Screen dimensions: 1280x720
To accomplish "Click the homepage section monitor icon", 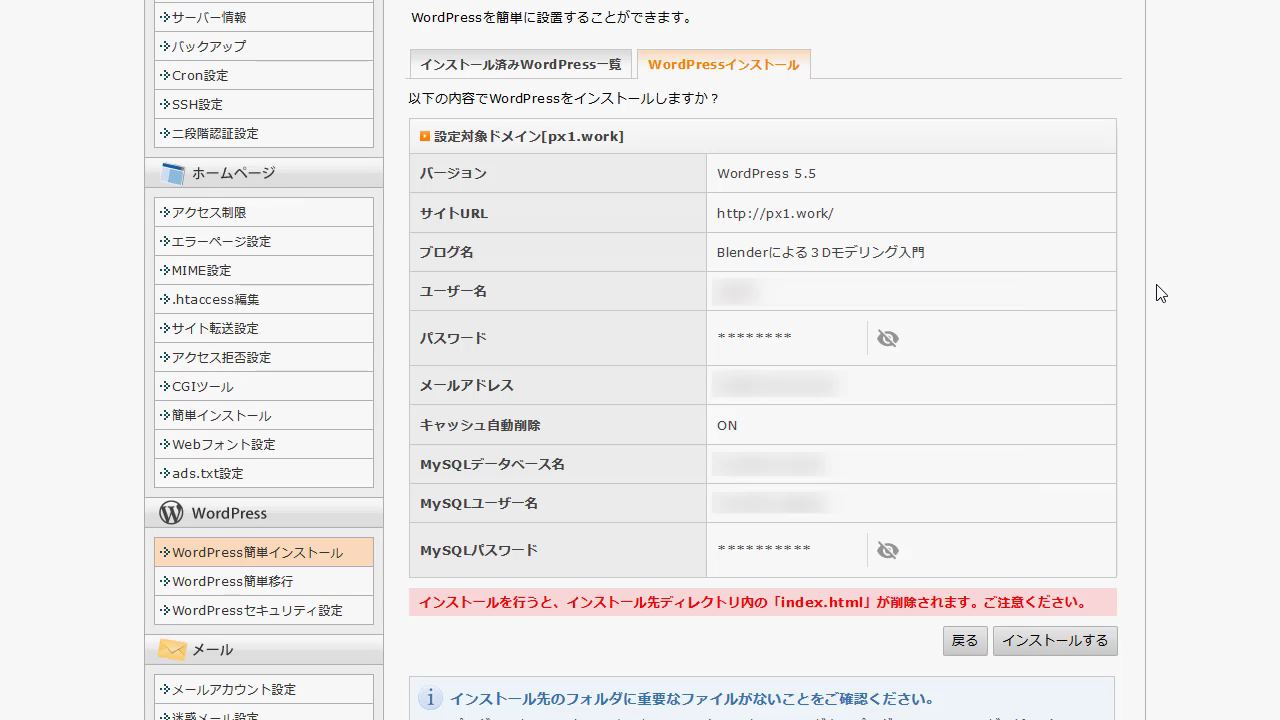I will [x=173, y=174].
